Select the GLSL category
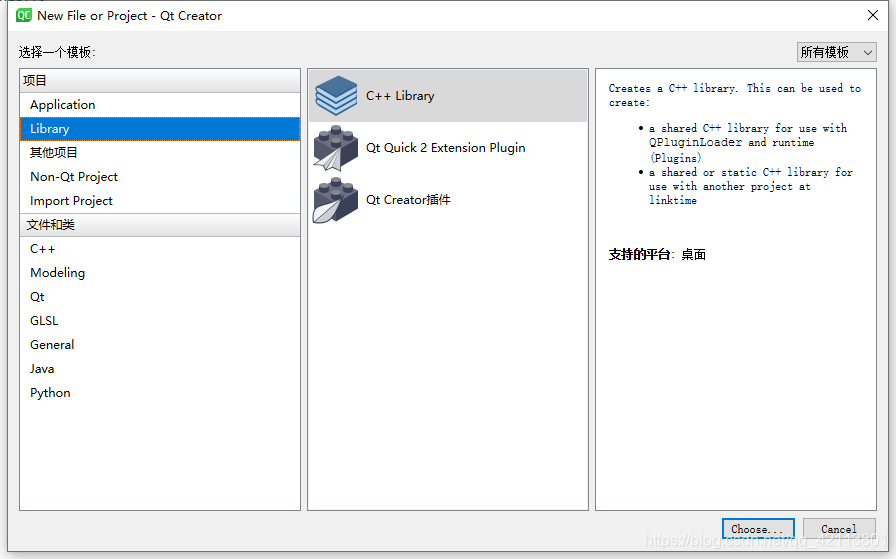The height and width of the screenshot is (559, 896). pos(160,321)
